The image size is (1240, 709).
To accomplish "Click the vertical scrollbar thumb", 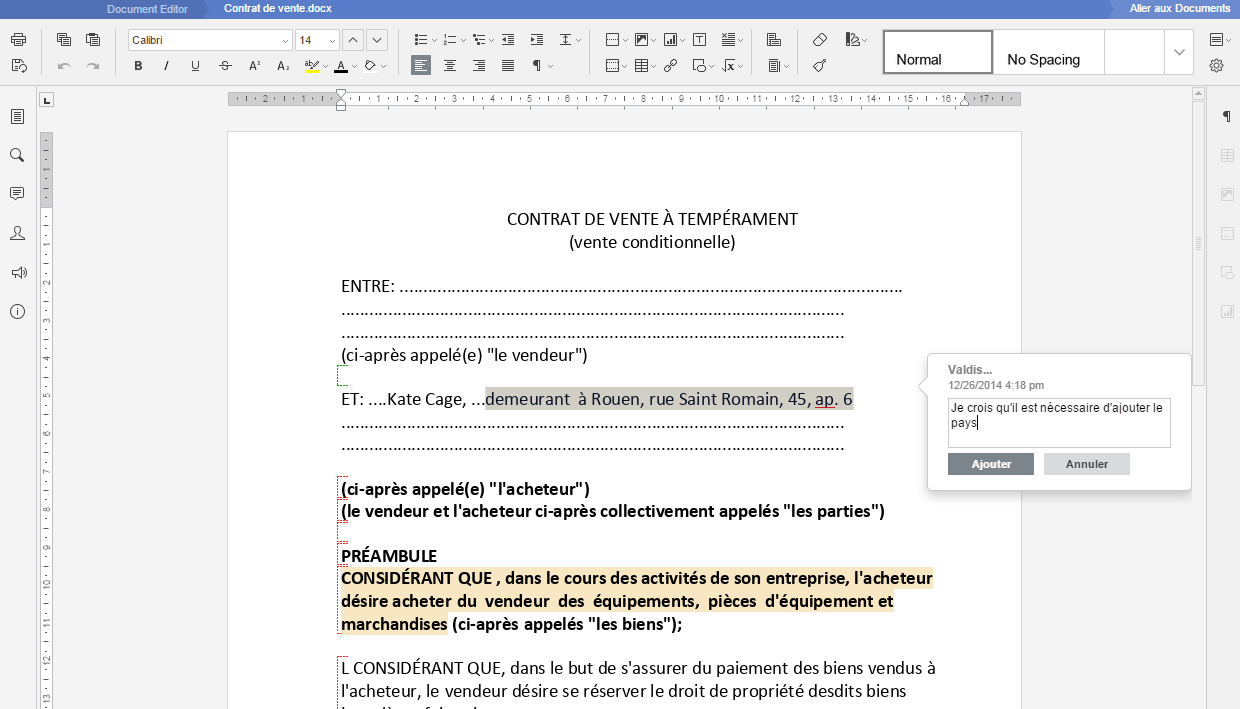I will (1199, 243).
